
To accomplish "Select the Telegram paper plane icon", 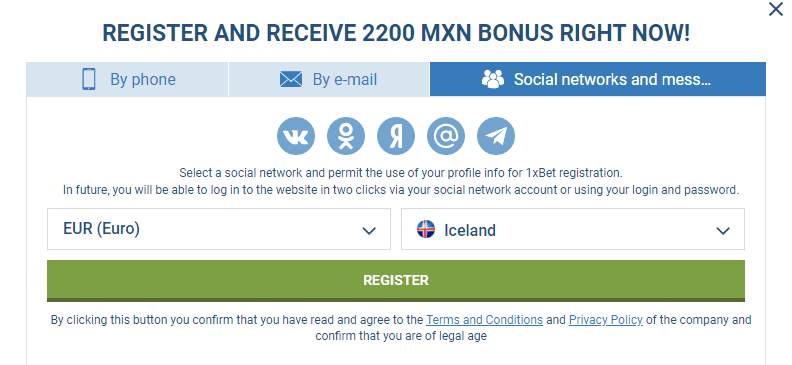I will [496, 136].
